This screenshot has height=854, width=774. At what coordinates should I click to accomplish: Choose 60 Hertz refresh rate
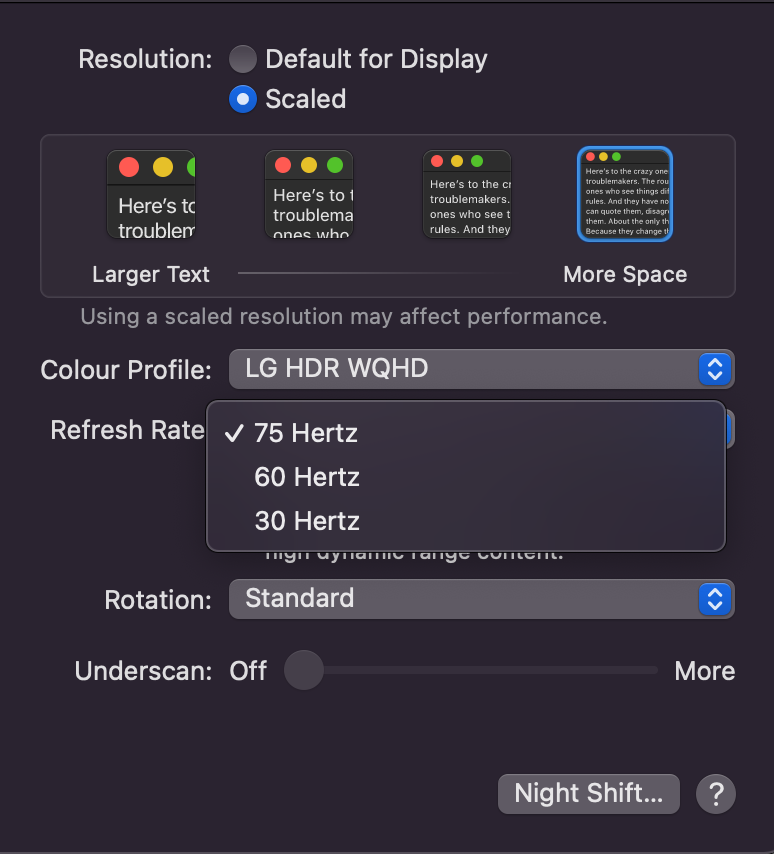307,477
